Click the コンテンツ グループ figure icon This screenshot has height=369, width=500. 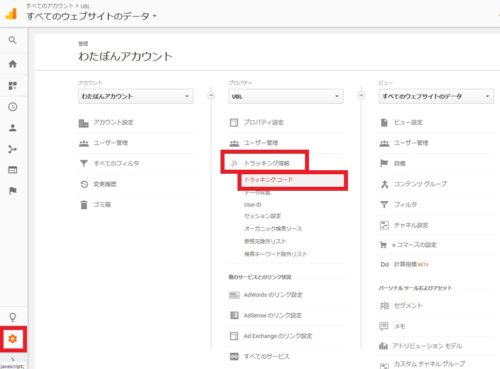click(x=384, y=184)
